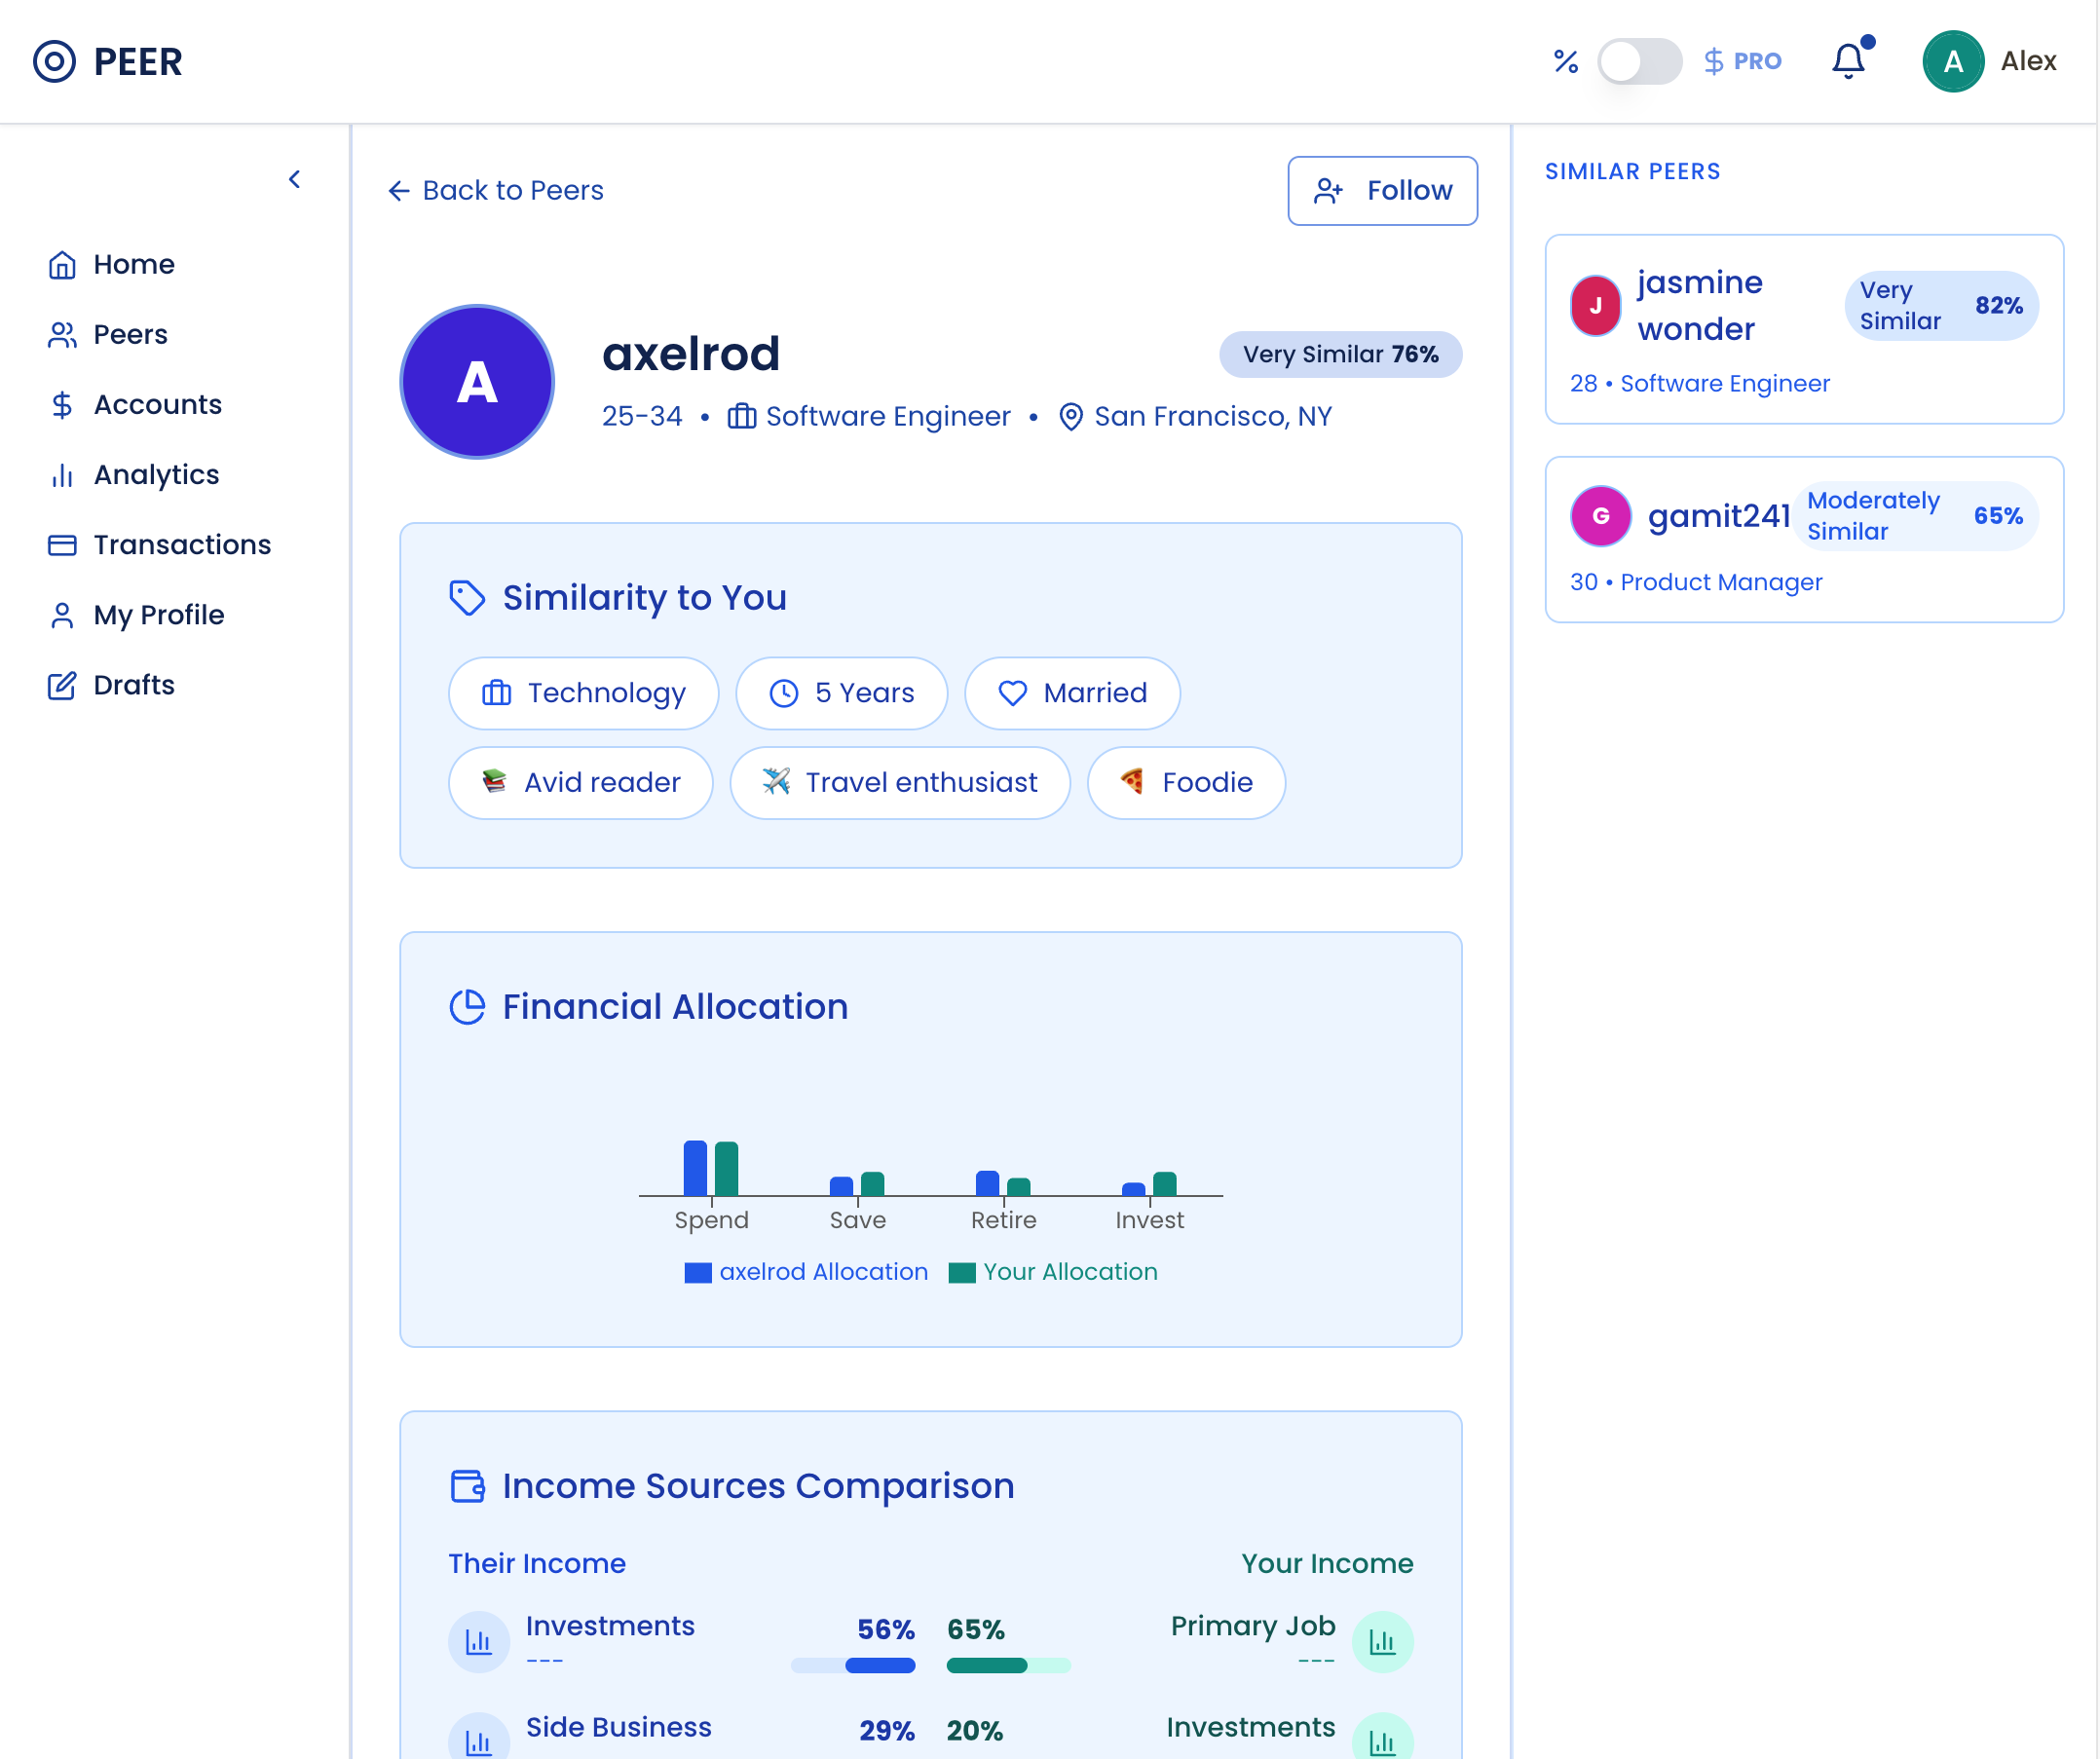The image size is (2100, 1759).
Task: Toggle axelrod Allocation legend series
Action: coord(806,1272)
